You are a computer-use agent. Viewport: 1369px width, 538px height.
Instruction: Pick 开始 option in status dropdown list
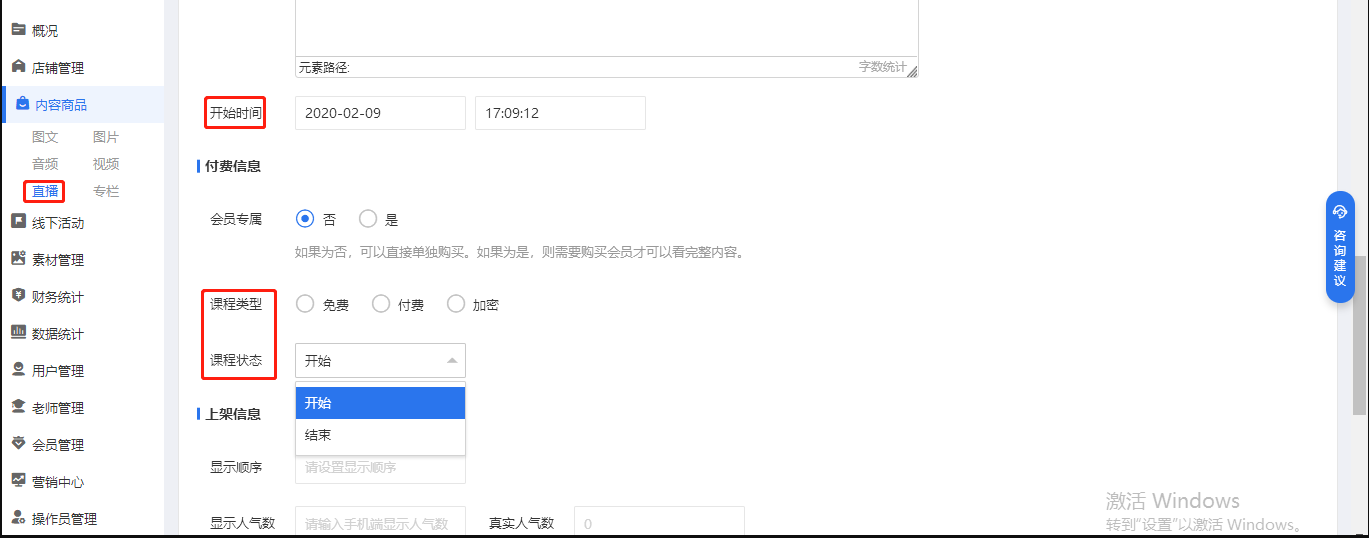point(380,403)
